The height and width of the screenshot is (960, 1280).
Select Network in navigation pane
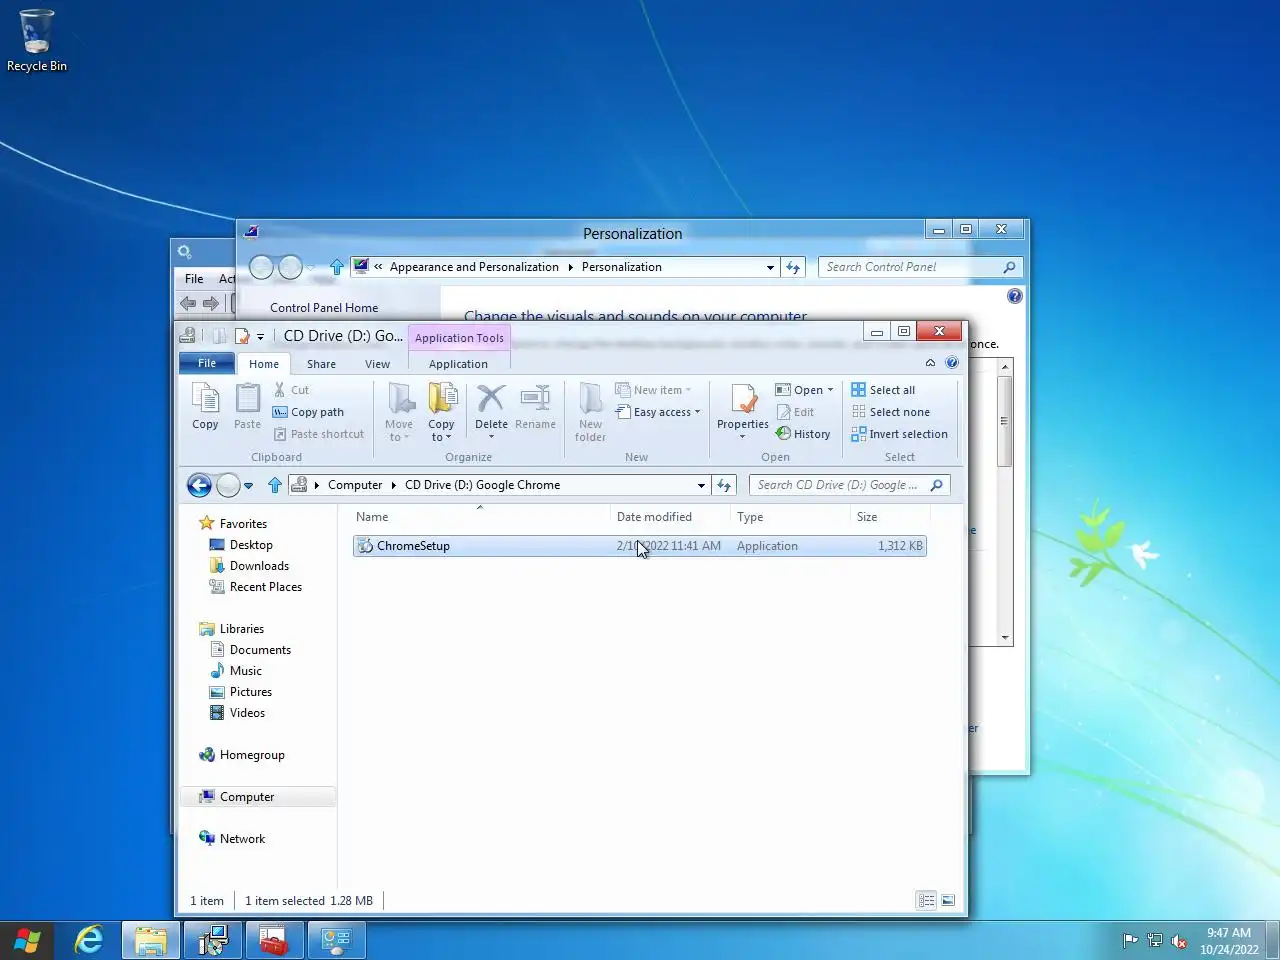pos(242,839)
